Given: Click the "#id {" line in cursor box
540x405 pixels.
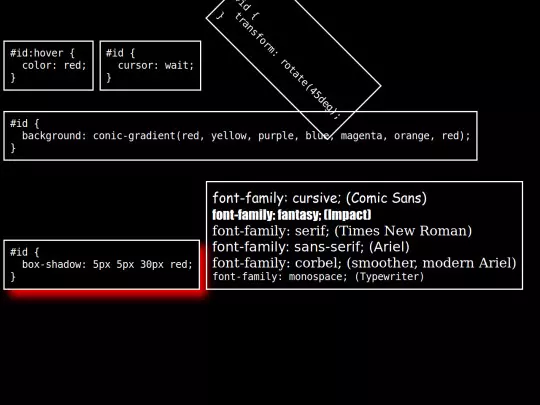Looking at the screenshot, I should [120, 53].
